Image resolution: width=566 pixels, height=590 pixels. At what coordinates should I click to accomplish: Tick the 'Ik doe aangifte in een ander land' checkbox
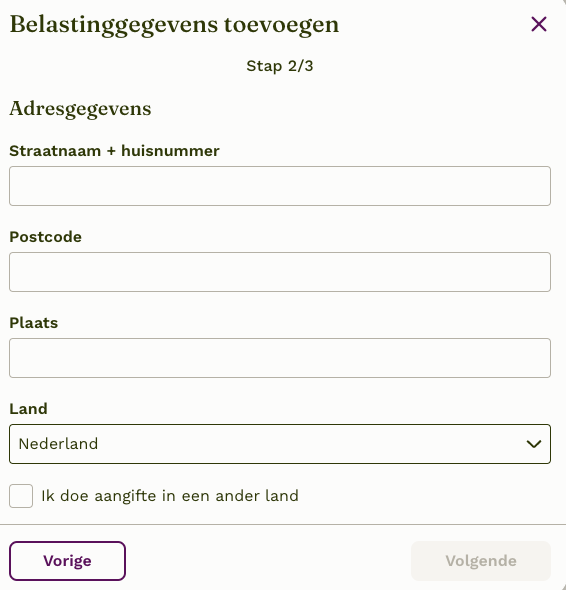21,496
